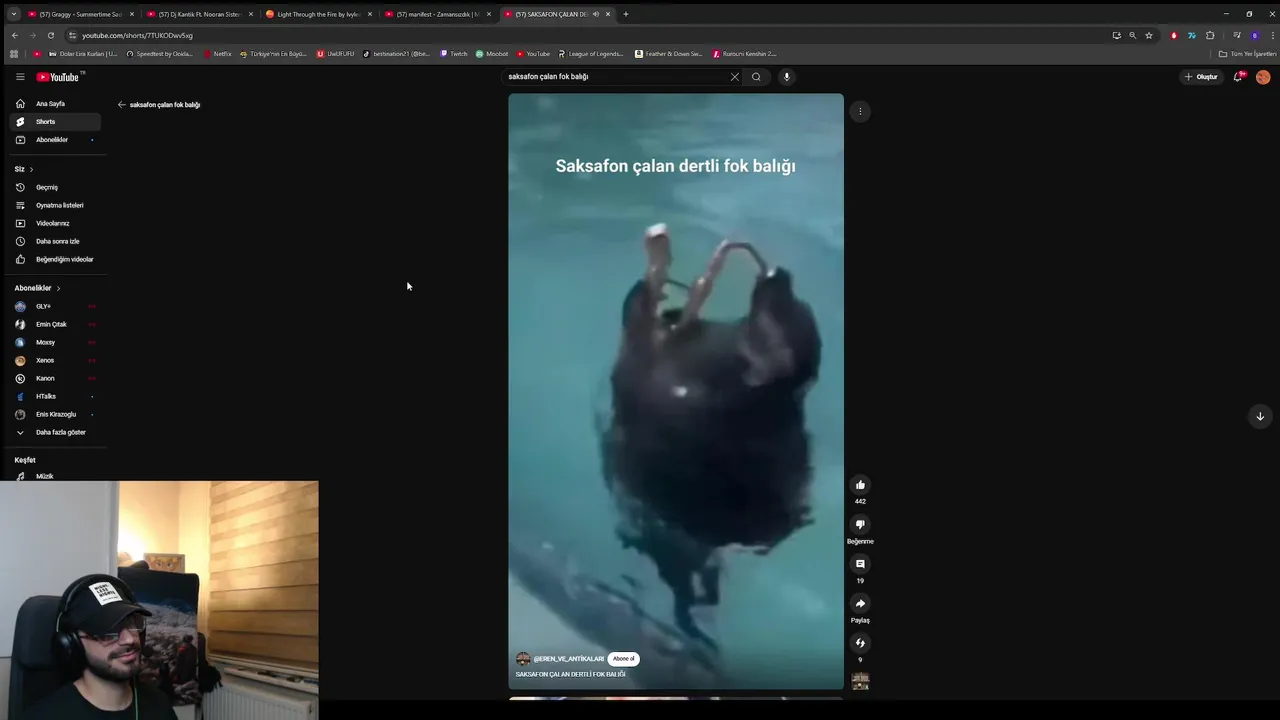Screen dimensions: 1280x720
Task: Open 'Daha sonra izle' list
Action: (55, 241)
